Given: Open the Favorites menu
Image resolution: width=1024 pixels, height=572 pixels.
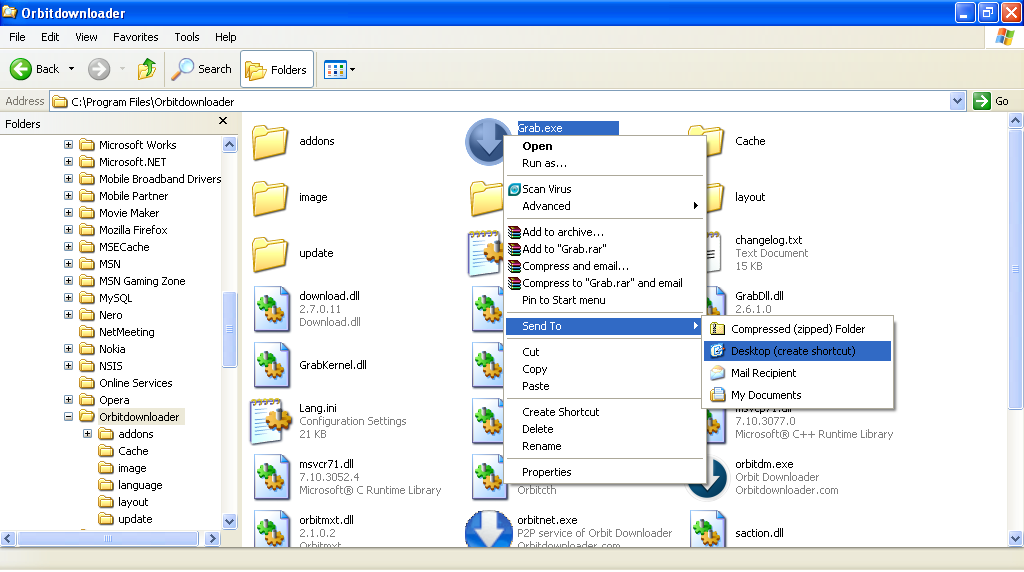Looking at the screenshot, I should pos(135,37).
